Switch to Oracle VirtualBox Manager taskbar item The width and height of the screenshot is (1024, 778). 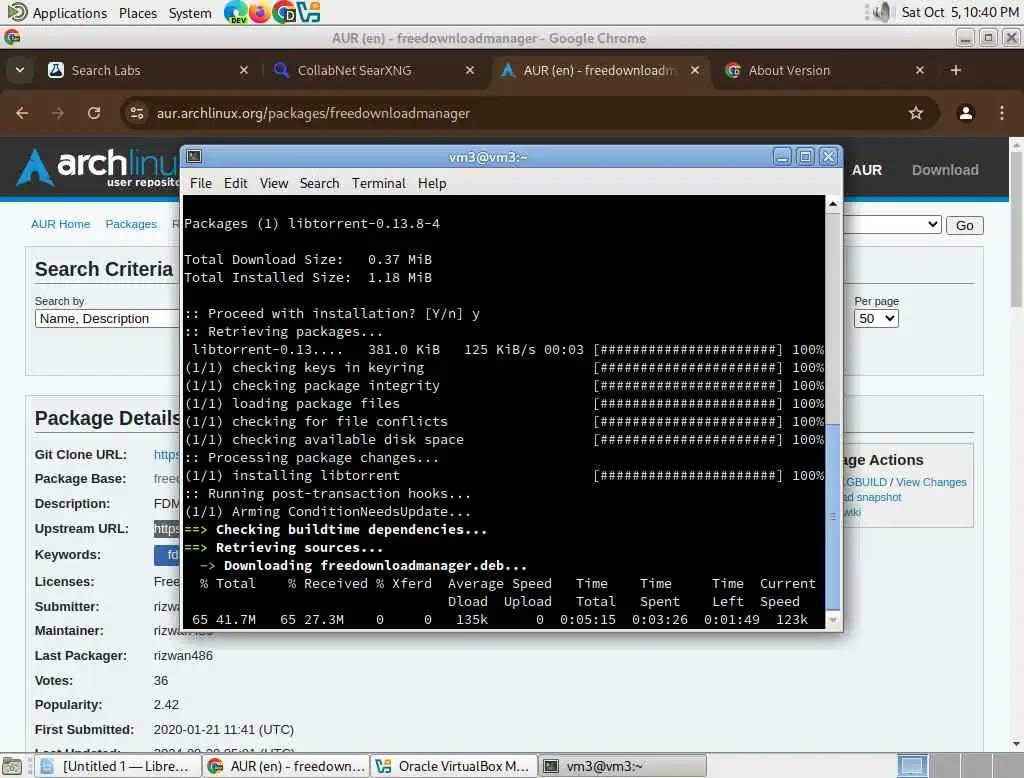(454, 766)
